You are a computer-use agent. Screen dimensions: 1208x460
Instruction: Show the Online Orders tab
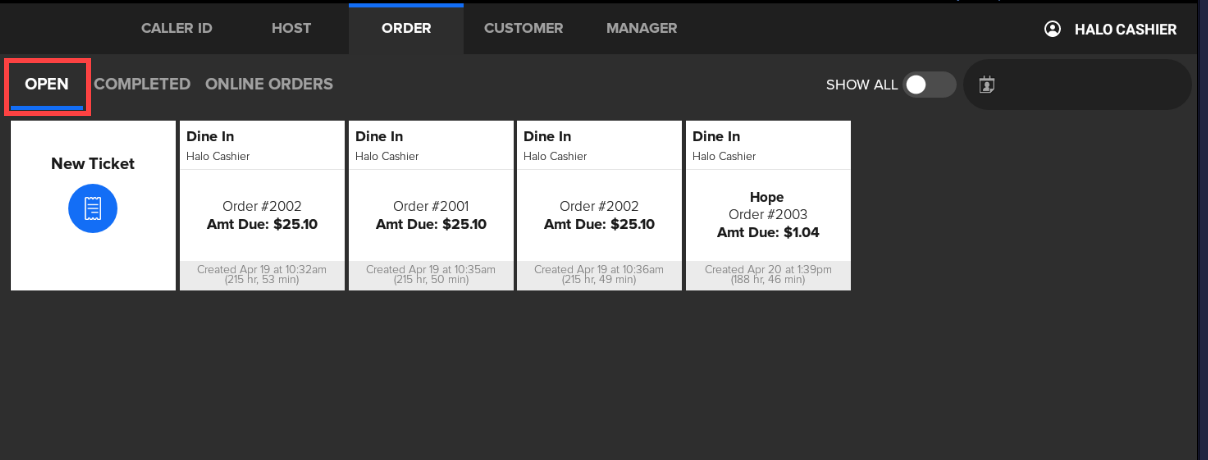(269, 84)
